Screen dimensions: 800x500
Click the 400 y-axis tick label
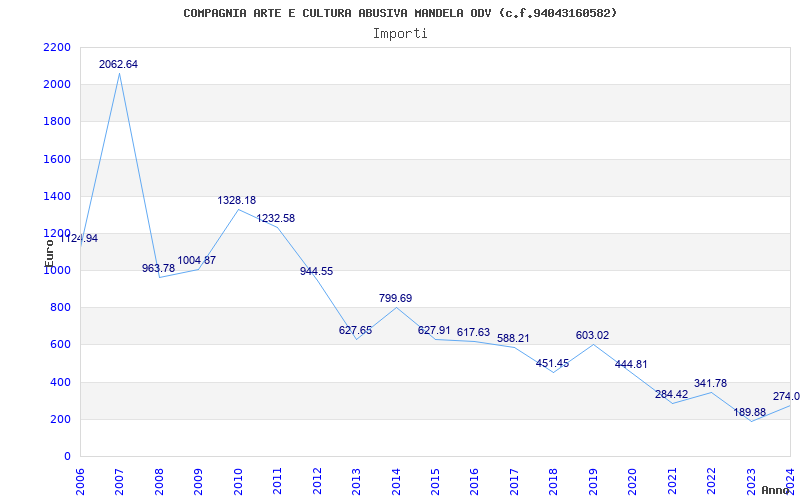(x=61, y=383)
